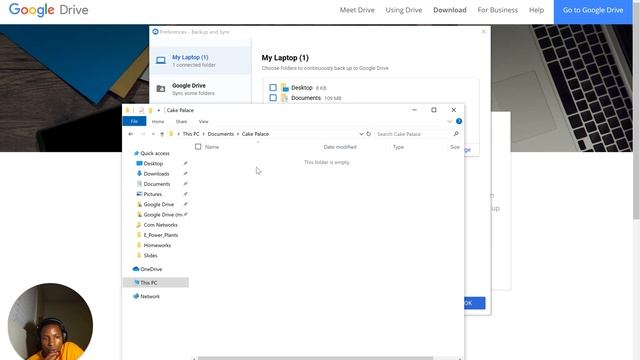The image size is (640, 360).
Task: Open the Home ribbon tab
Action: (158, 122)
